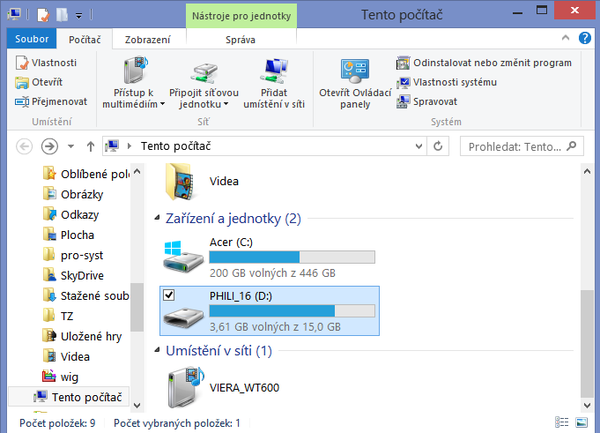This screenshot has width=600, height=433.
Task: Expand the address bar history dropdown
Action: 419,146
